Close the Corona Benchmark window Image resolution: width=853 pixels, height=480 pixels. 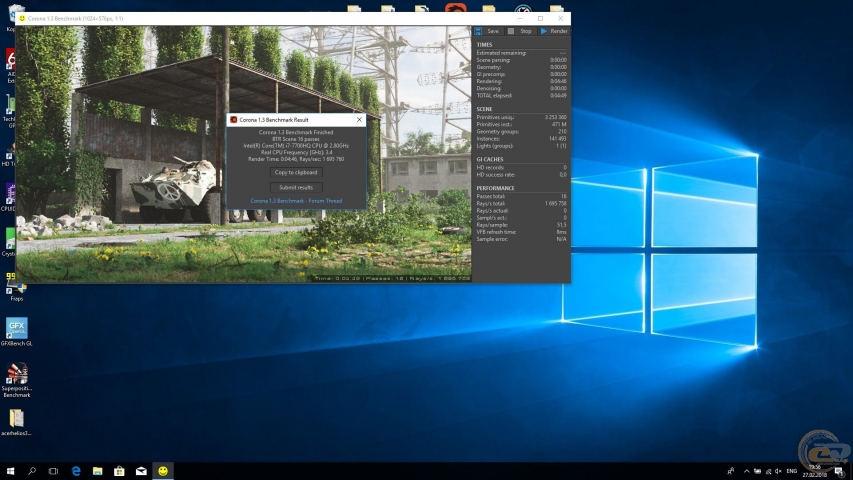click(560, 19)
